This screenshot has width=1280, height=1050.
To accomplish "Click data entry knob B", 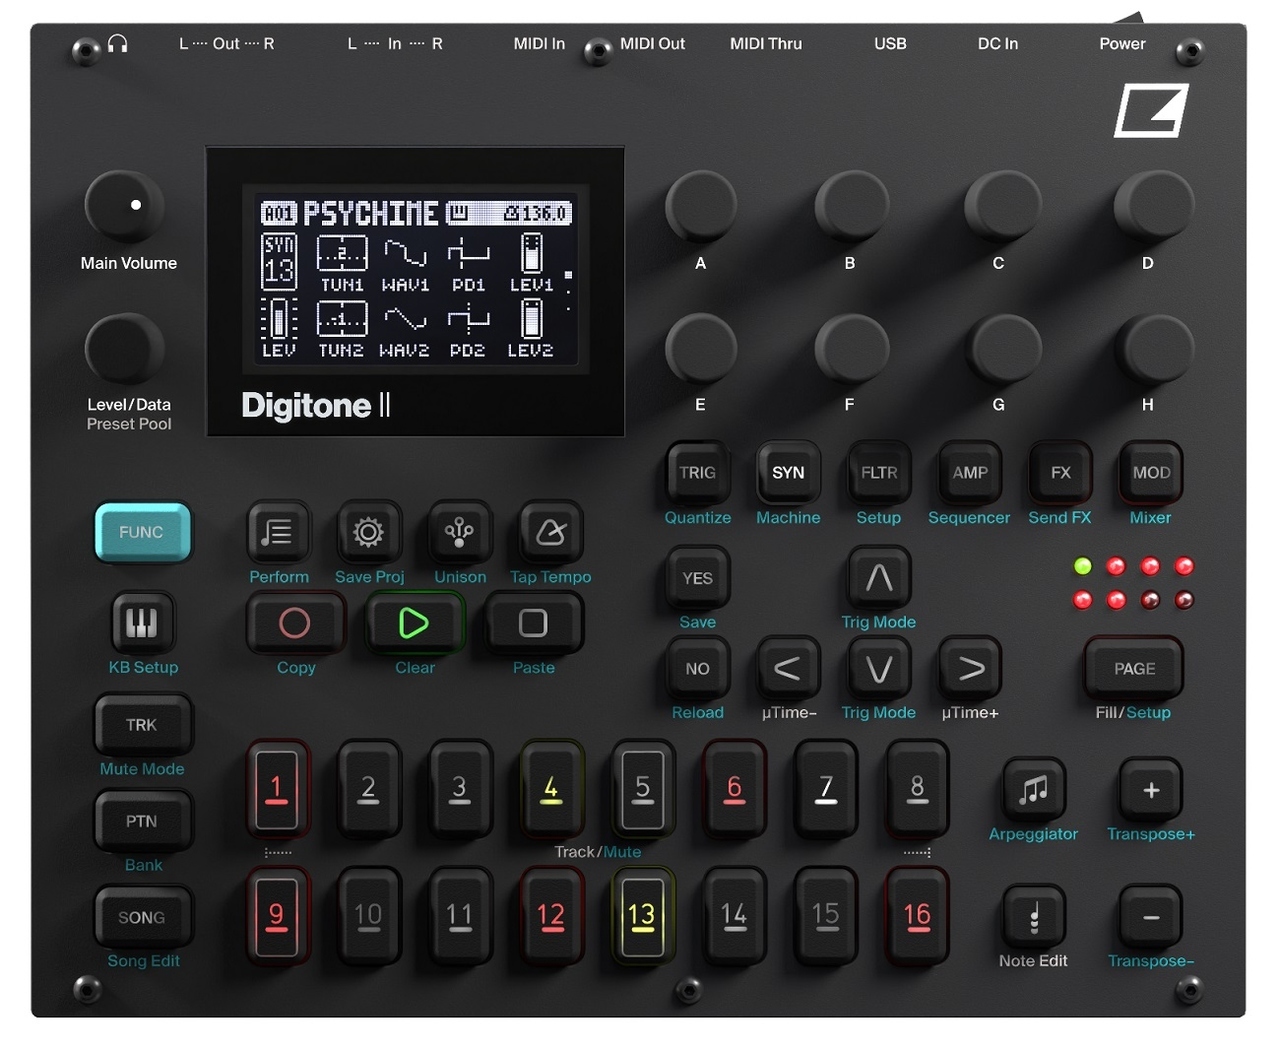I will click(x=851, y=206).
